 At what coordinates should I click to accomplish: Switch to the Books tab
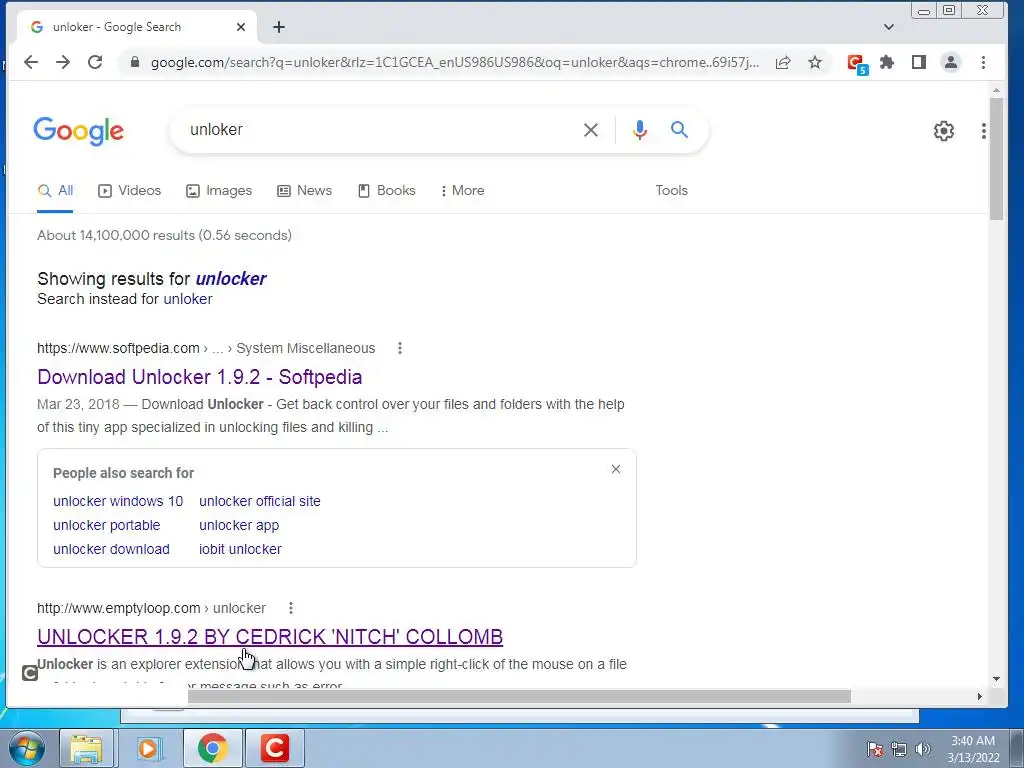pyautogui.click(x=387, y=191)
